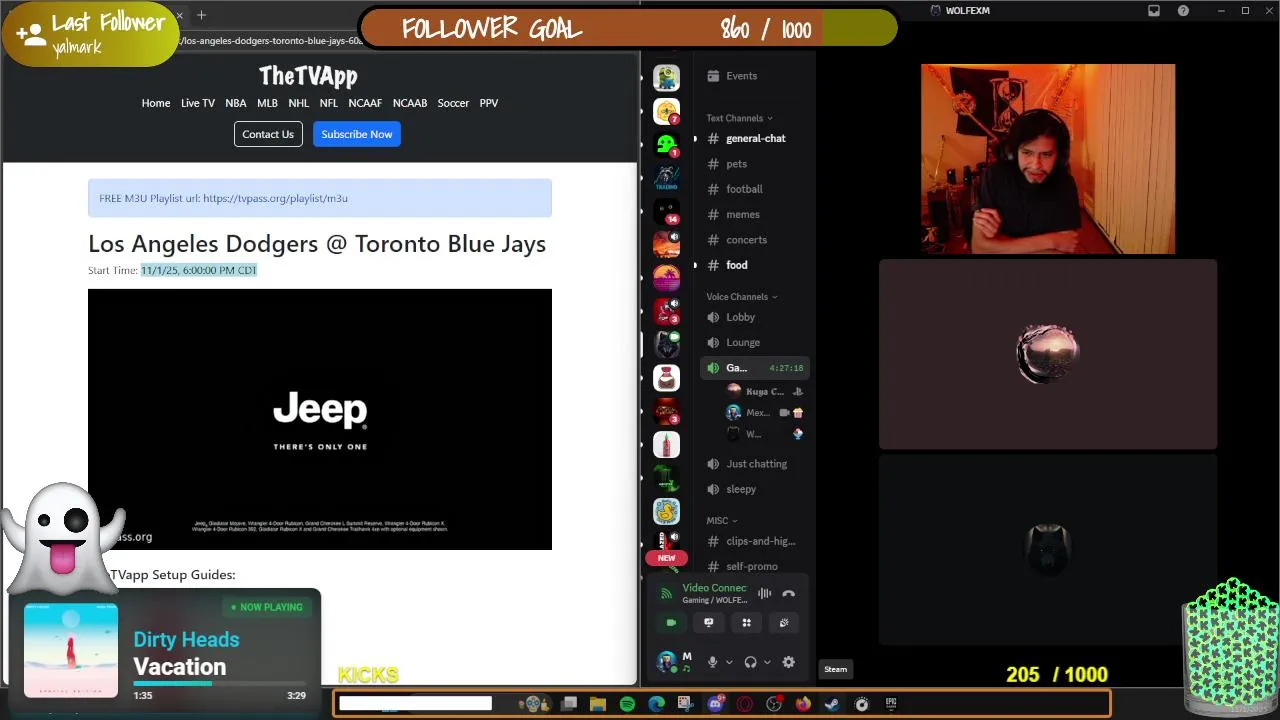1280x720 pixels.
Task: Open Opera GX from the taskbar
Action: tap(744, 704)
